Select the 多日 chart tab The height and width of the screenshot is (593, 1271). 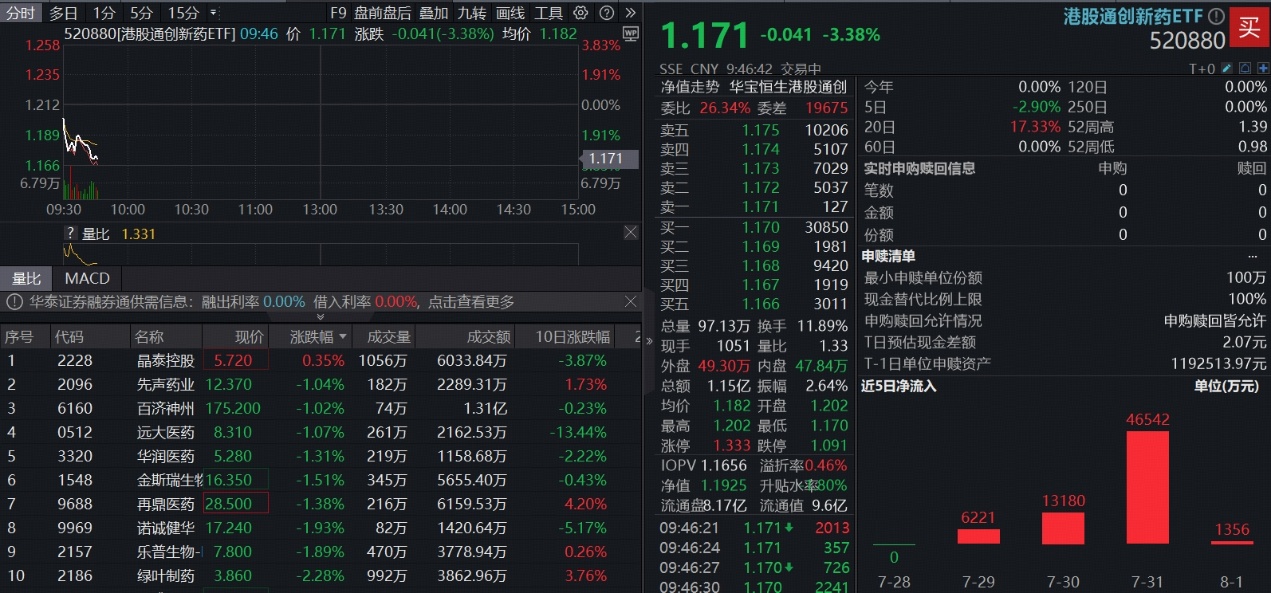[62, 10]
